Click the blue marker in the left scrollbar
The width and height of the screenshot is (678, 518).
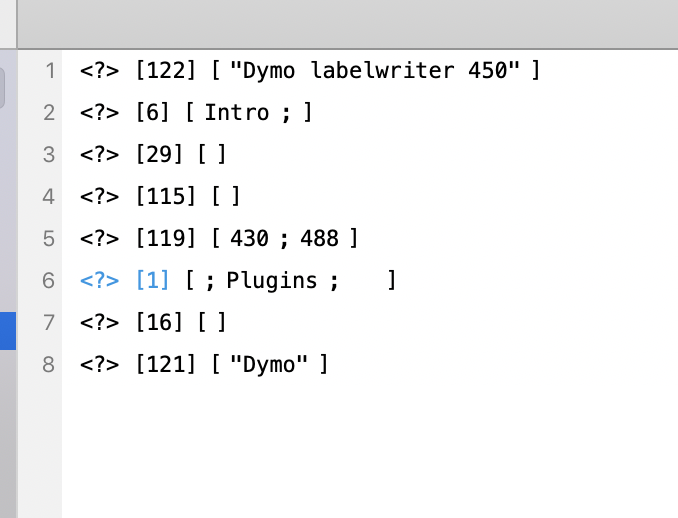tap(8, 331)
